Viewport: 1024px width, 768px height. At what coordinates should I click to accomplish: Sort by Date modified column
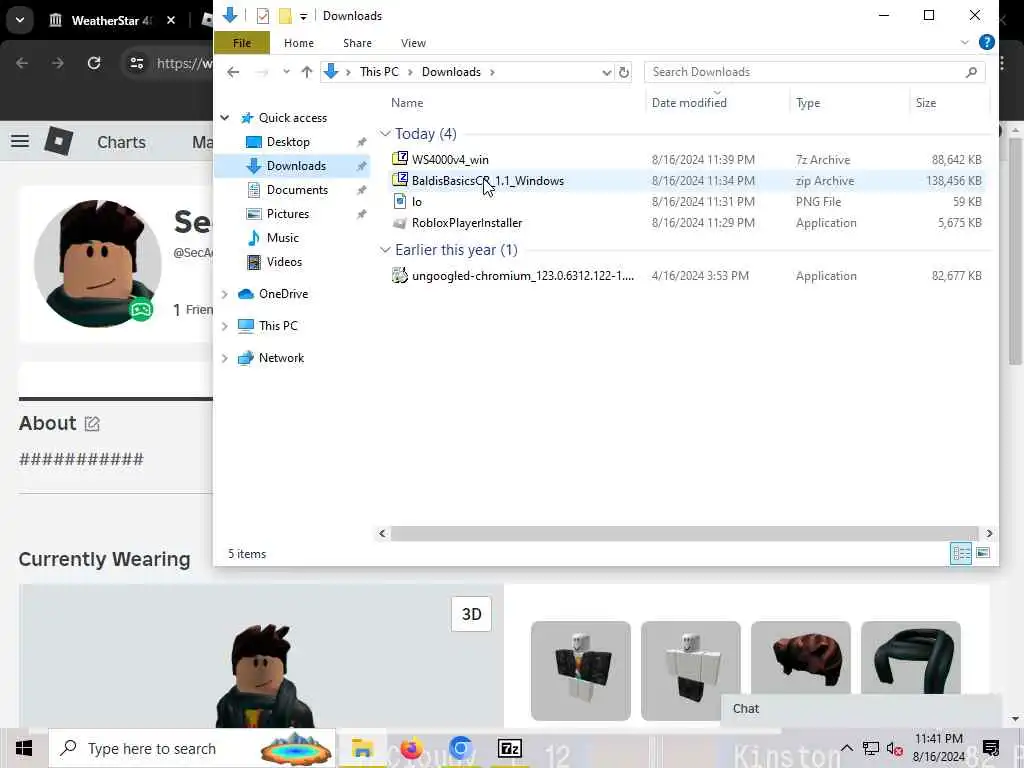tap(689, 103)
